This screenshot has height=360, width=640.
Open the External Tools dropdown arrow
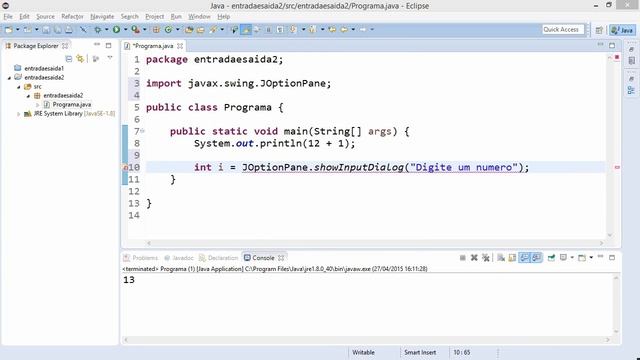pyautogui.click(x=144, y=29)
